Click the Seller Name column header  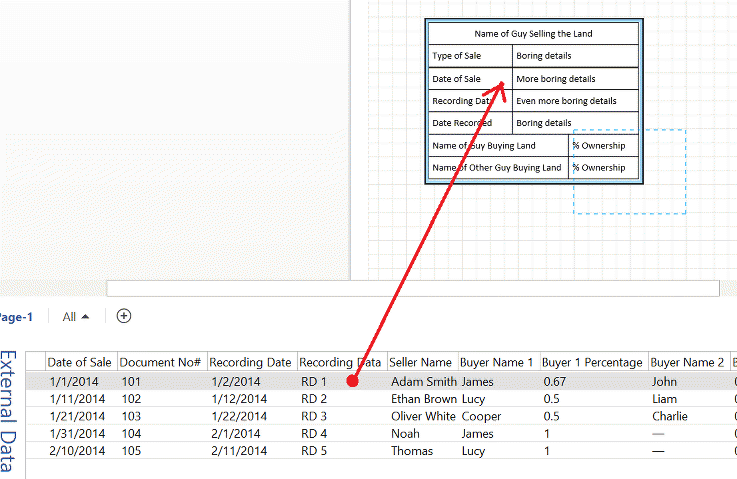pos(421,362)
